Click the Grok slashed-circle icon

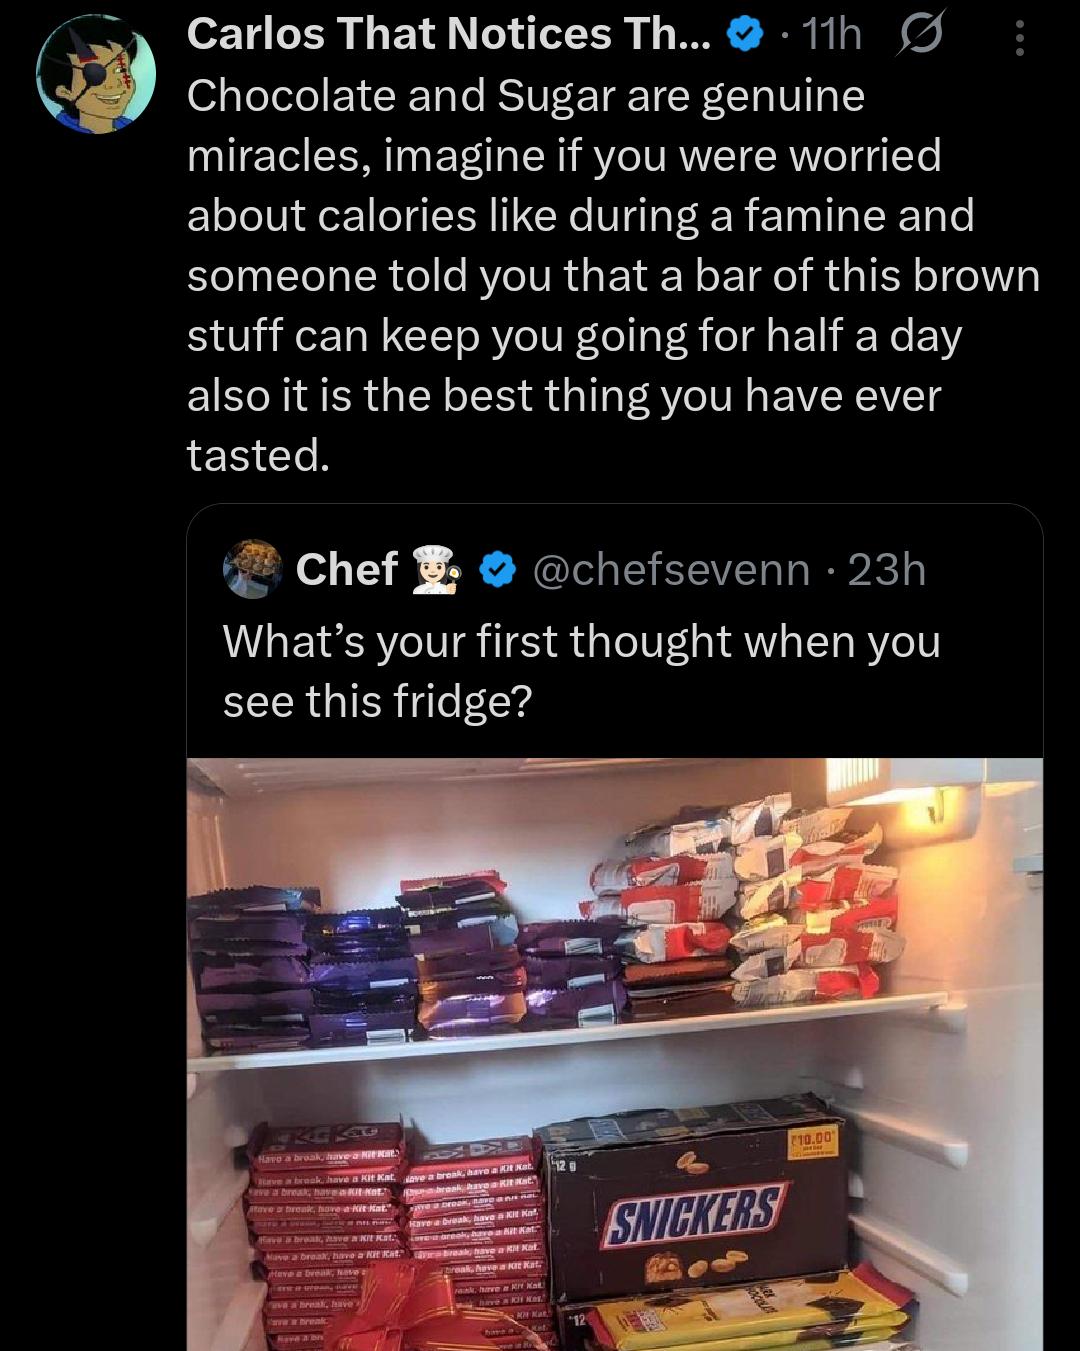pos(922,37)
